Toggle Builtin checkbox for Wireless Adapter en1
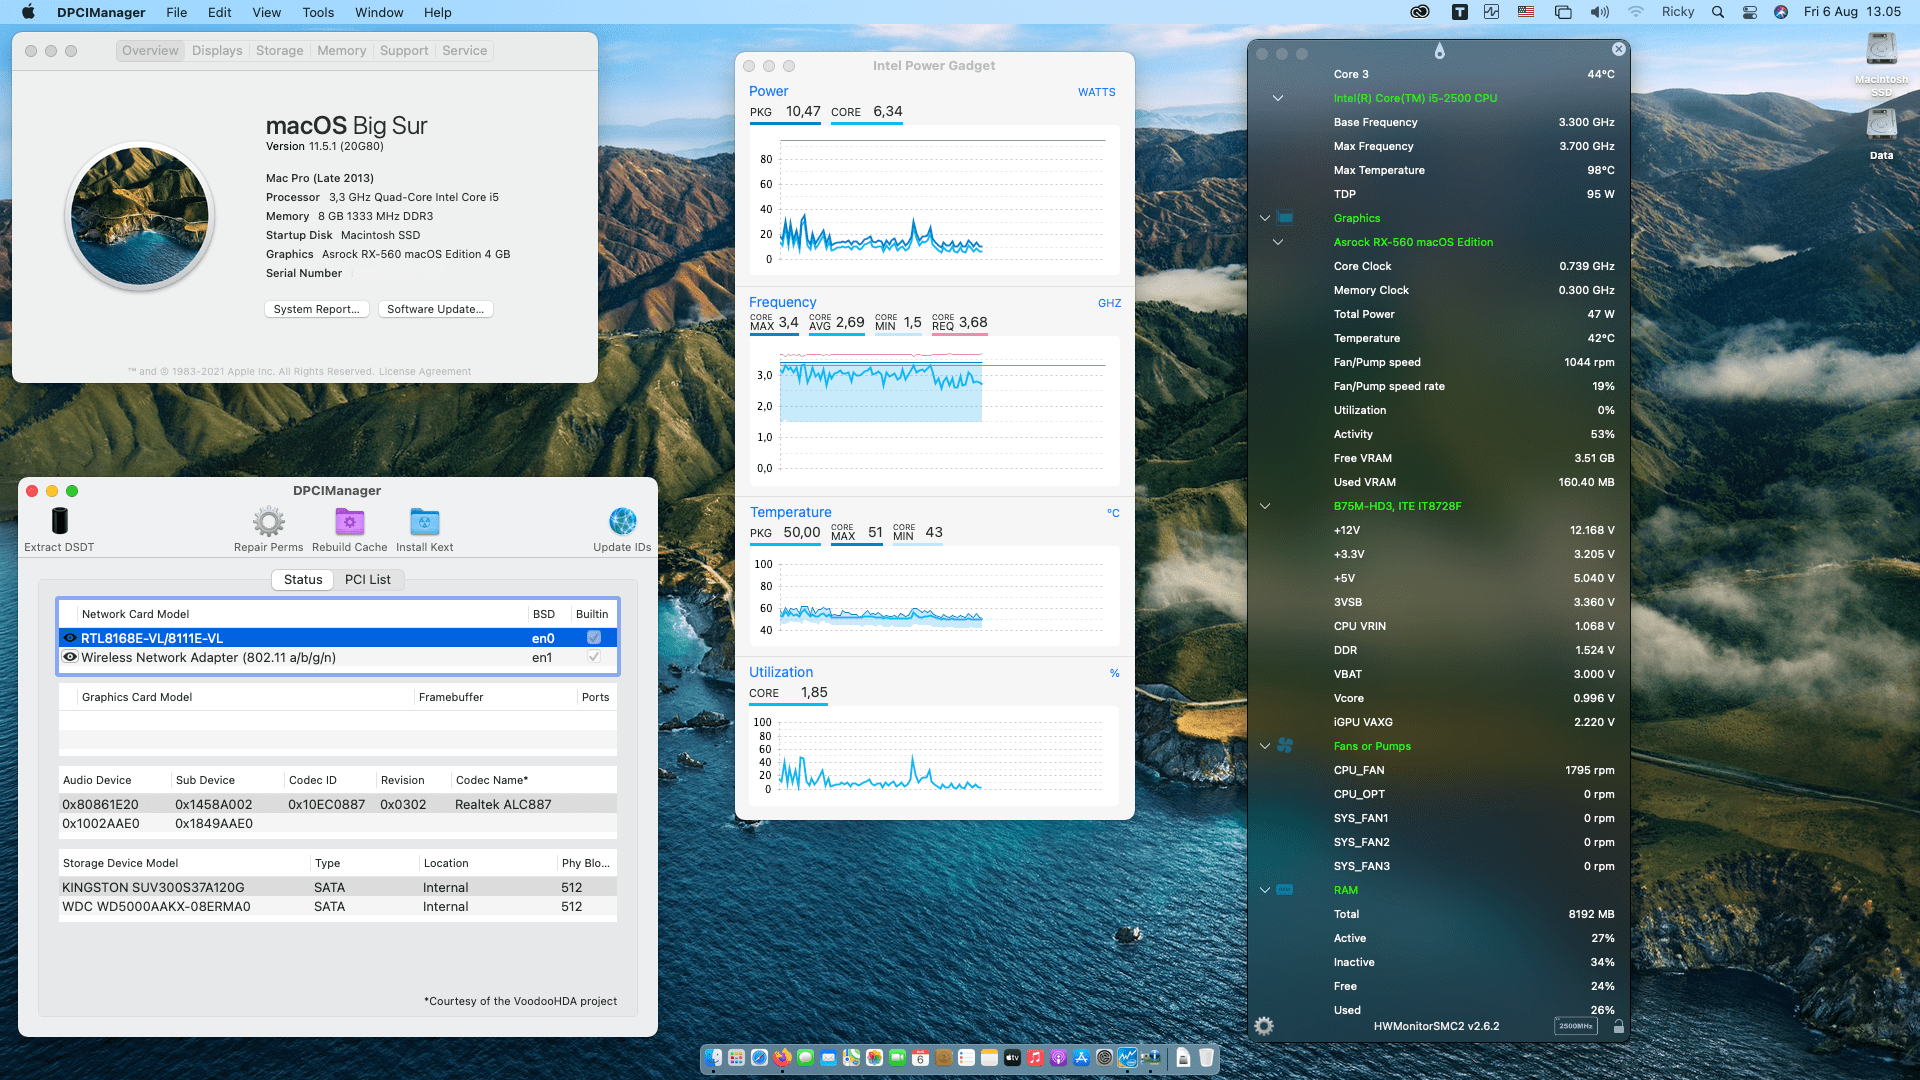 (594, 657)
